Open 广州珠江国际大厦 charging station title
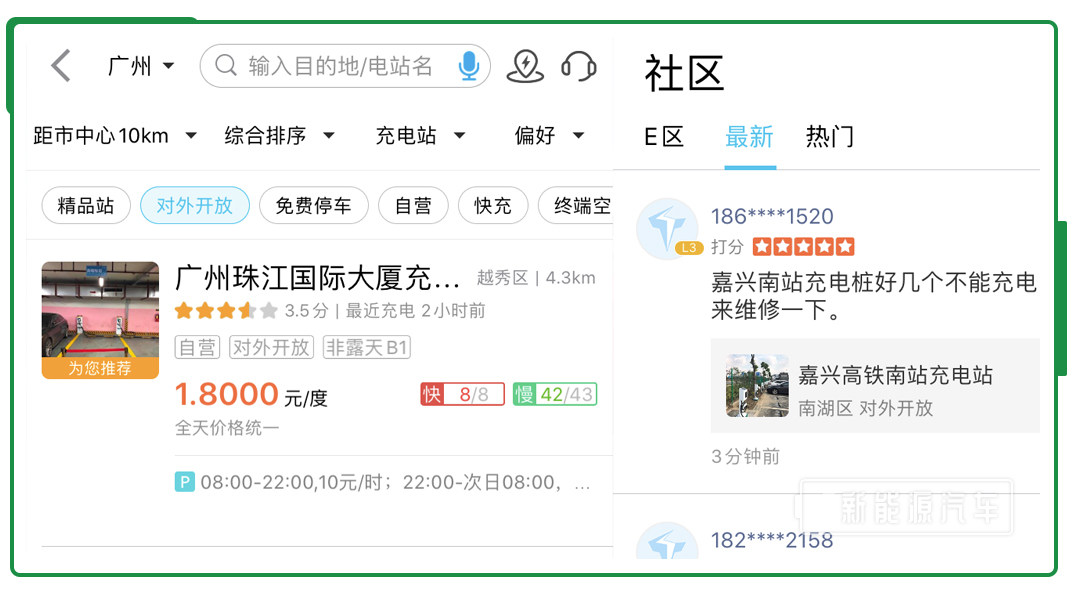1080x591 pixels. point(317,277)
